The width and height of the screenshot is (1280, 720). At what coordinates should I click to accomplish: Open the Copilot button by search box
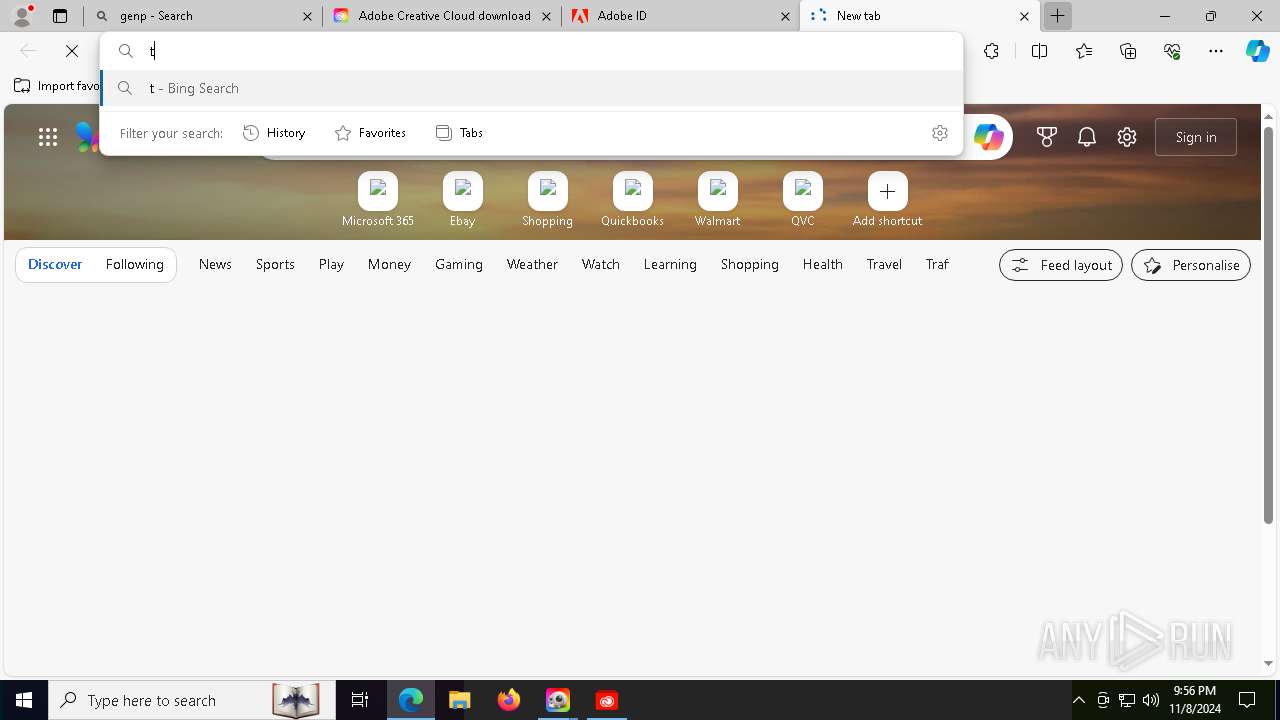(x=988, y=137)
